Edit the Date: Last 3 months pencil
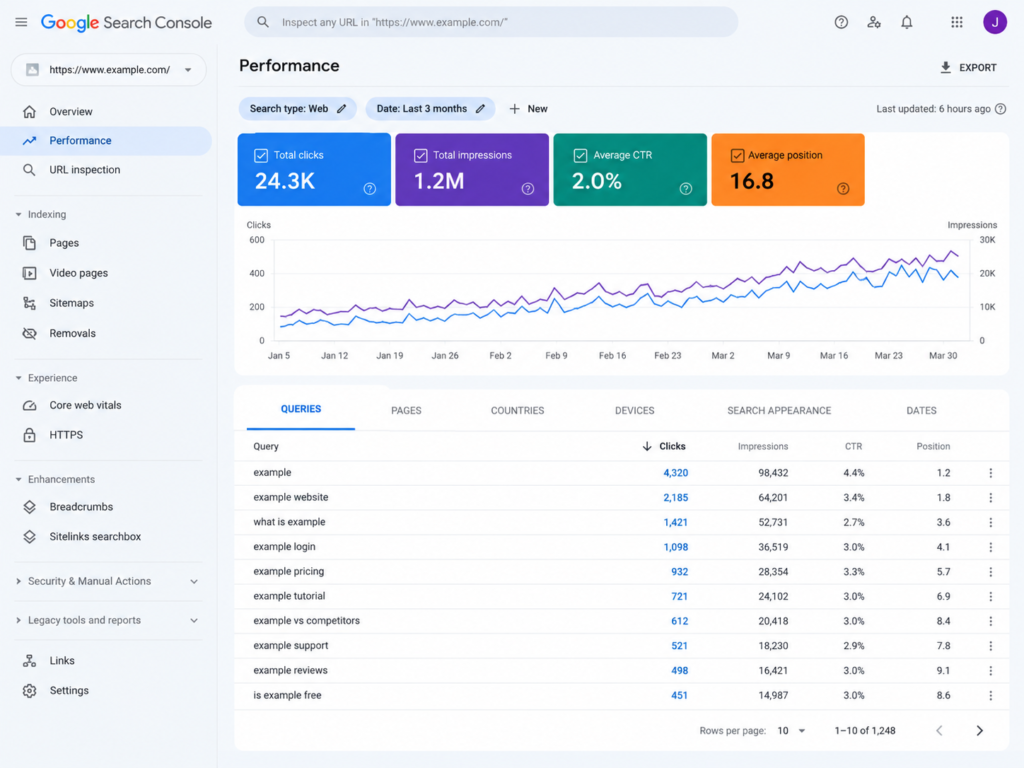 pyautogui.click(x=481, y=109)
